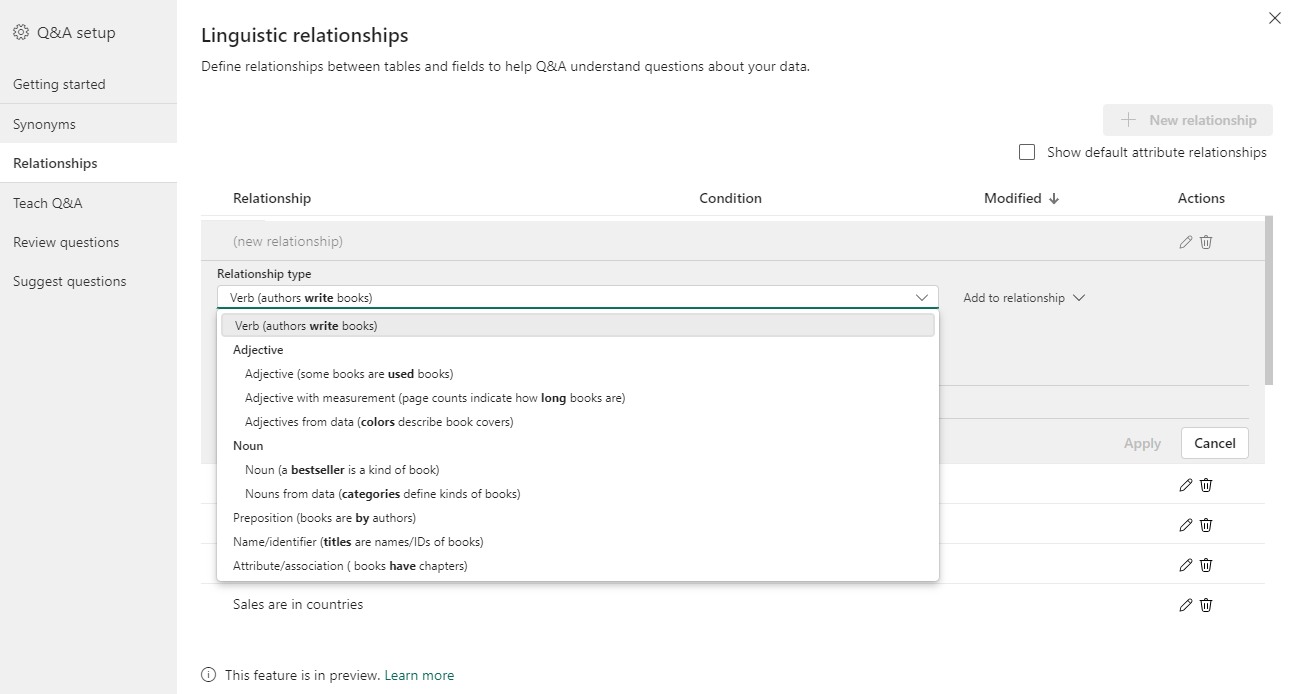Open the Relationship type dropdown chevron
This screenshot has height=694, width=1294.
click(922, 297)
